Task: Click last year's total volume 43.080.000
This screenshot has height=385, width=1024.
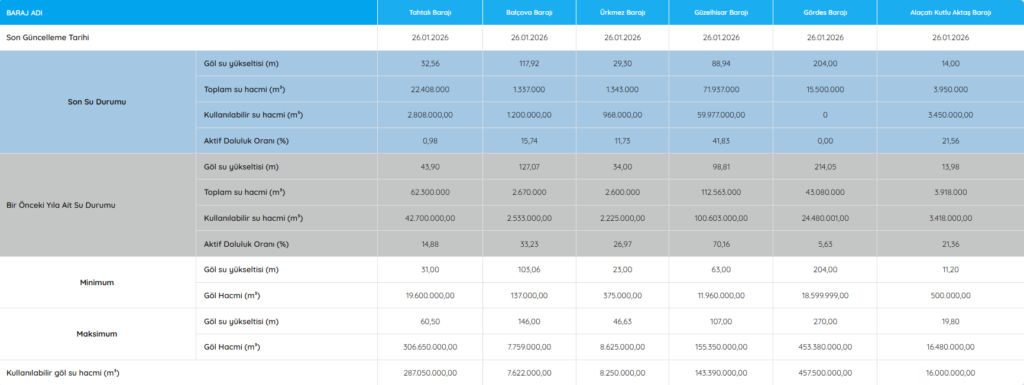Action: click(x=825, y=192)
